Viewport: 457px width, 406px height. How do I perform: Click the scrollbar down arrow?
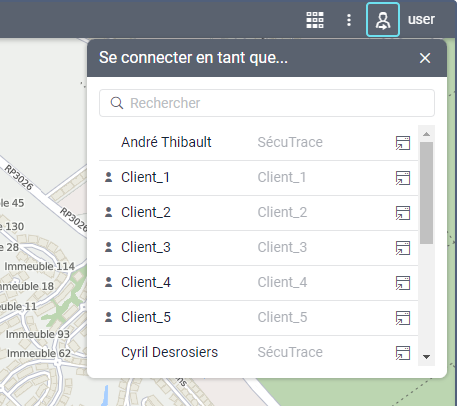(x=426, y=357)
